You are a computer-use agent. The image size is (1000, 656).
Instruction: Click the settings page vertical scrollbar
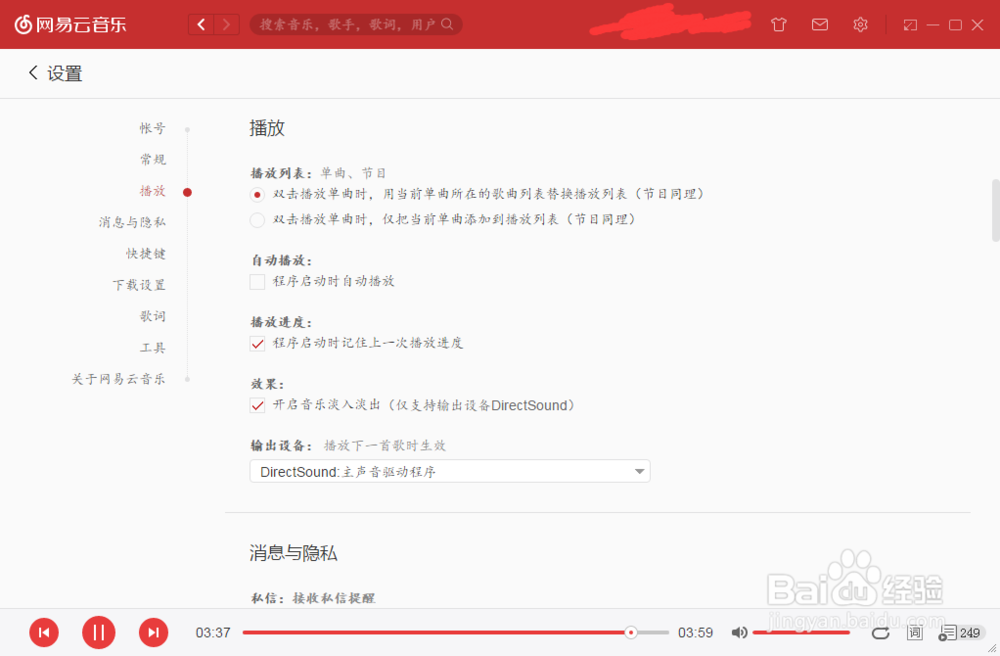tap(996, 210)
